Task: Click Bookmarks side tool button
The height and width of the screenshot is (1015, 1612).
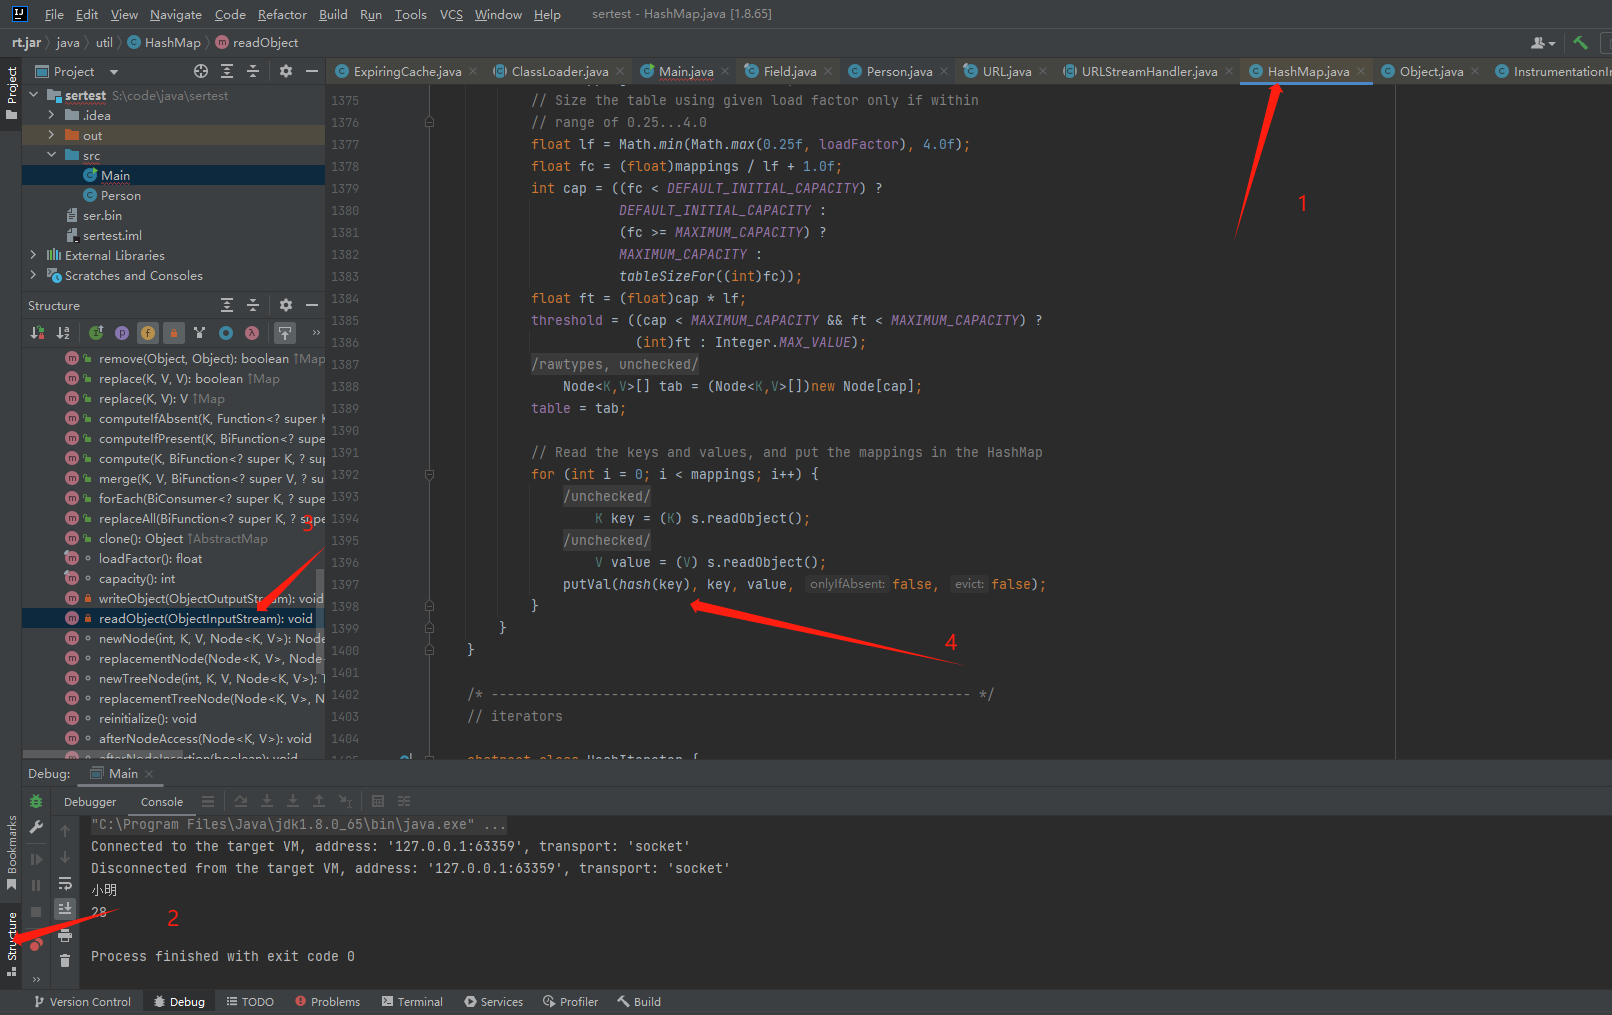Action: coord(12,852)
